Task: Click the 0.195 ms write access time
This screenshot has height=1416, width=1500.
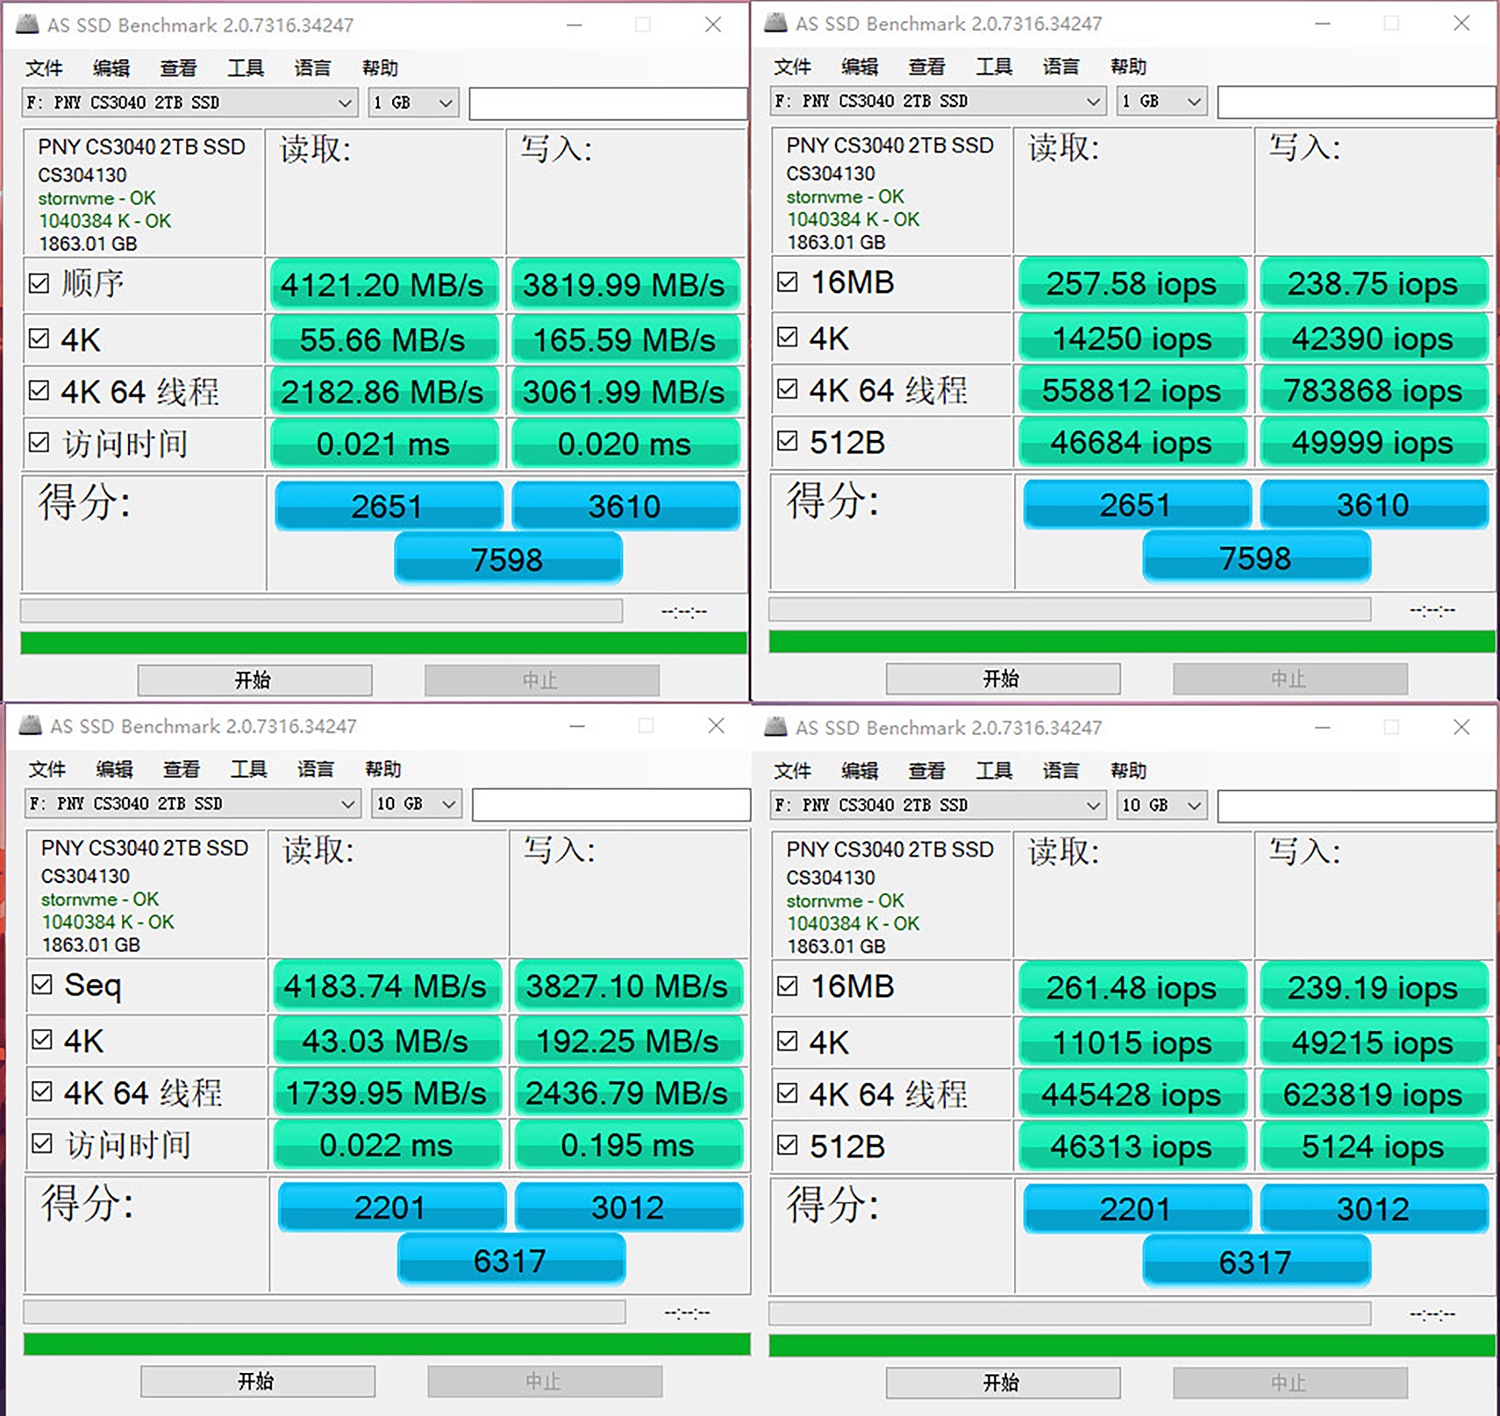Action: click(x=628, y=1144)
